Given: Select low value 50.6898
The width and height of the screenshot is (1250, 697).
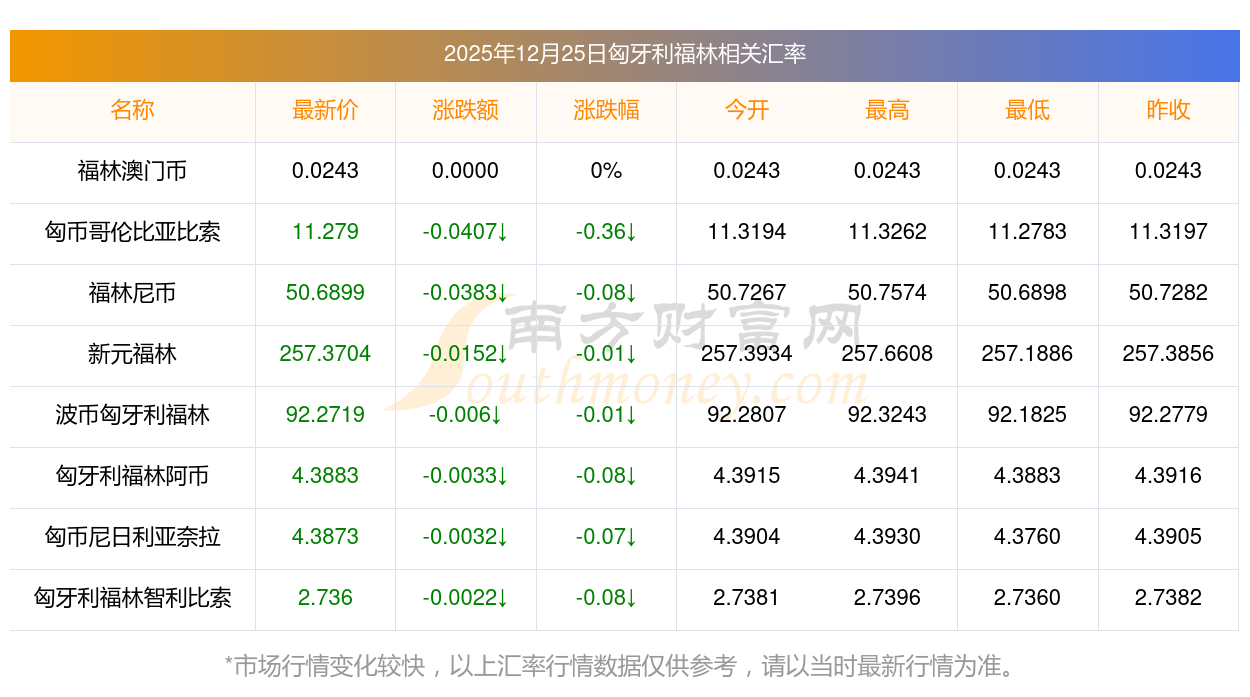Looking at the screenshot, I should pyautogui.click(x=1027, y=293).
